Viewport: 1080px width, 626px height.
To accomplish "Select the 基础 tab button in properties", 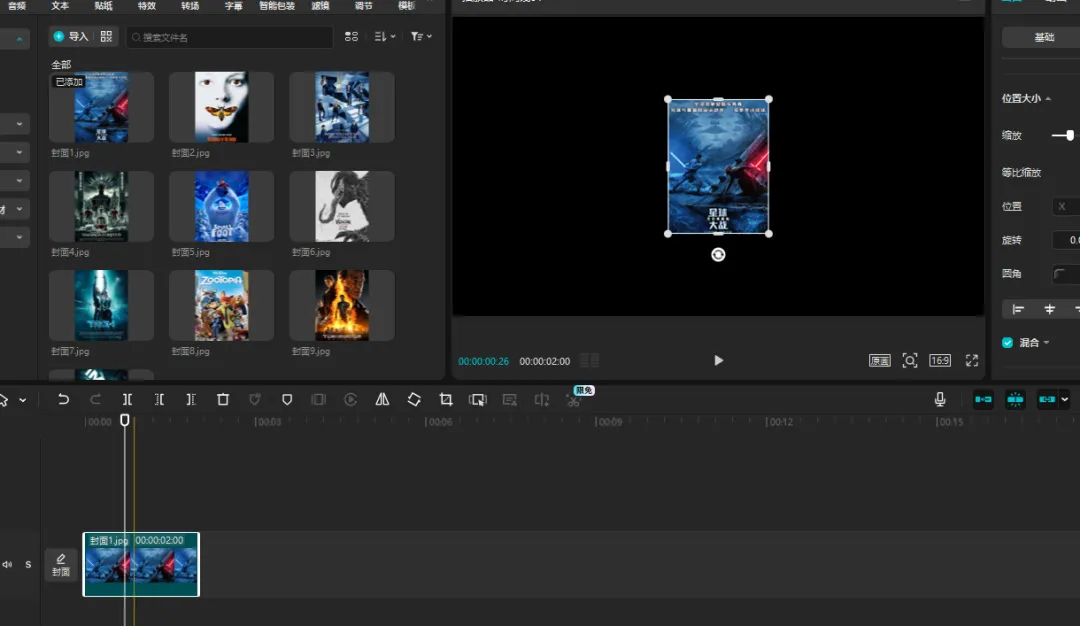I will coord(1043,37).
